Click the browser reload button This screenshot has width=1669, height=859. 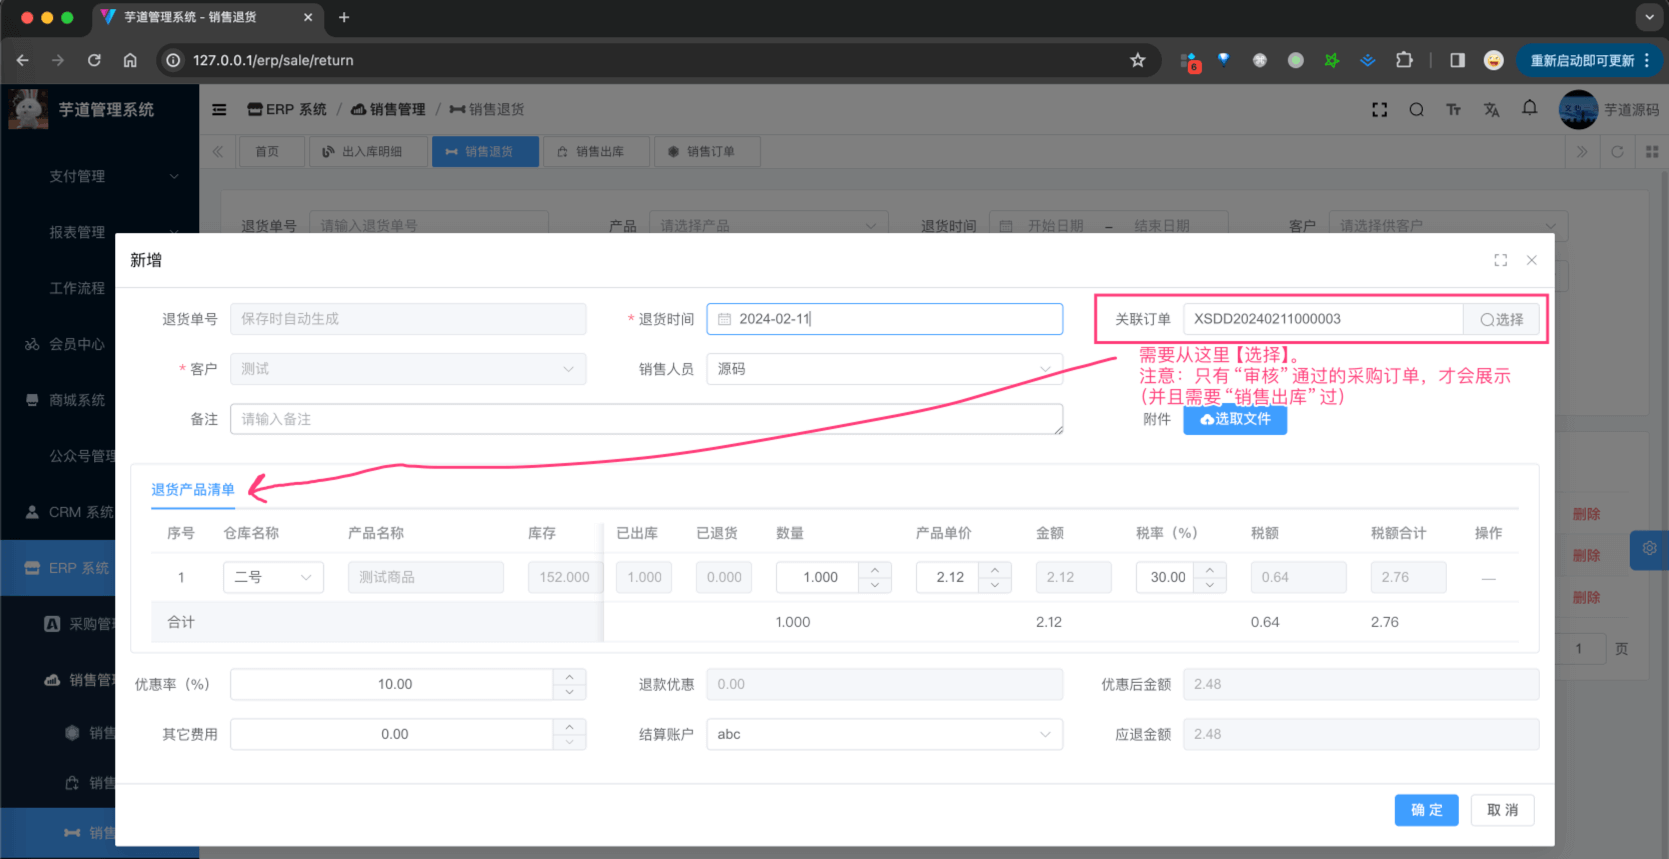click(94, 60)
